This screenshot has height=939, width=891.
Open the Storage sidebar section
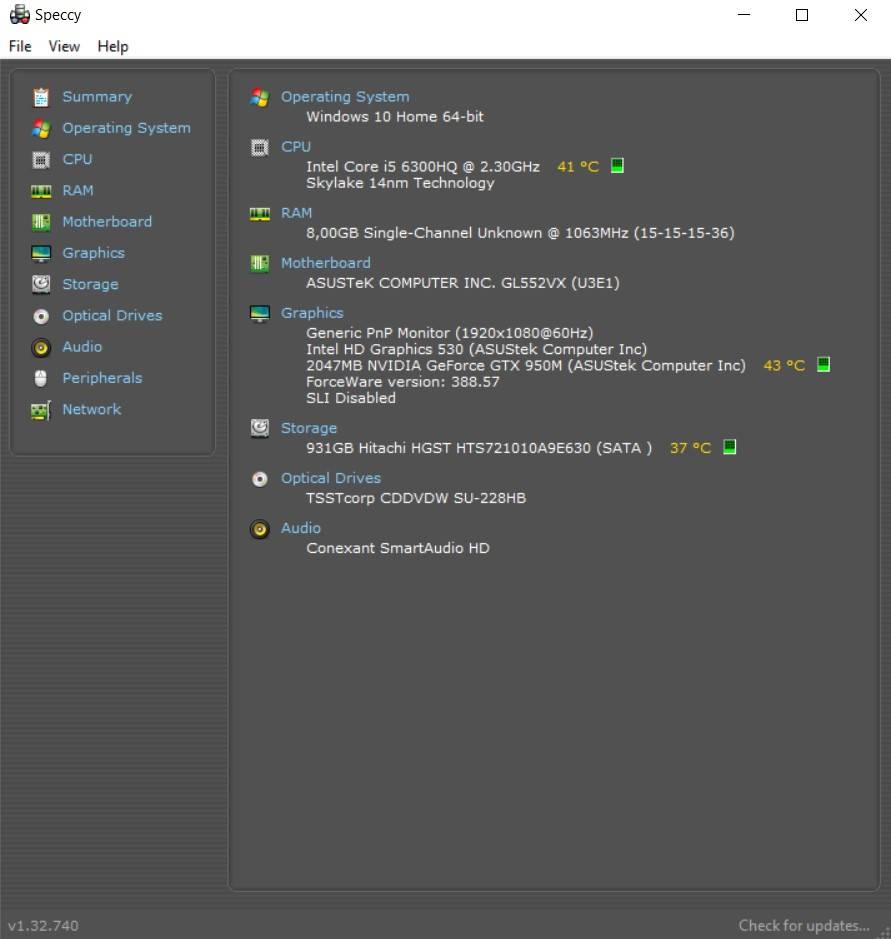pos(90,284)
